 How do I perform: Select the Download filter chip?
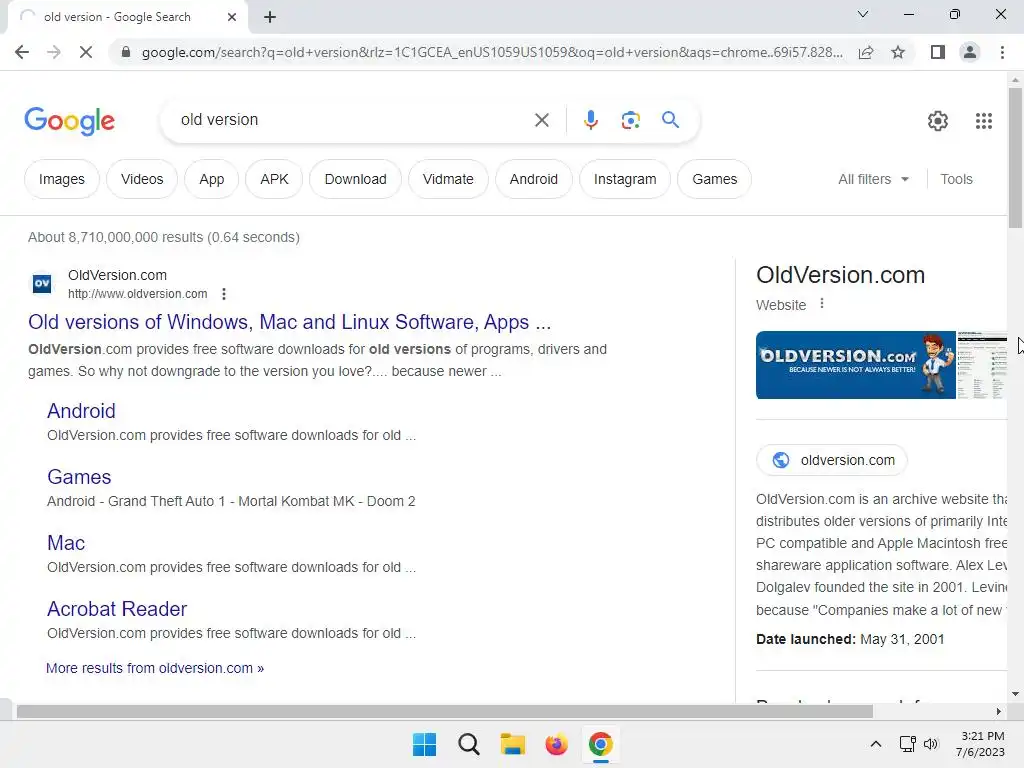(x=355, y=179)
